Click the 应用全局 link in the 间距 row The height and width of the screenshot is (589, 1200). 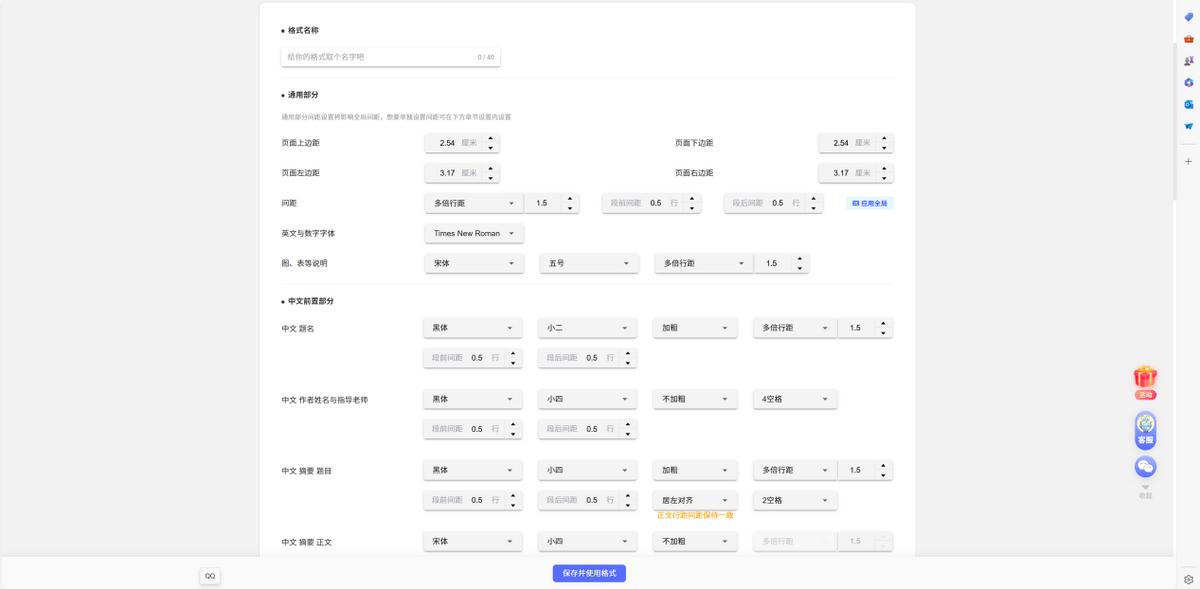[x=867, y=203]
